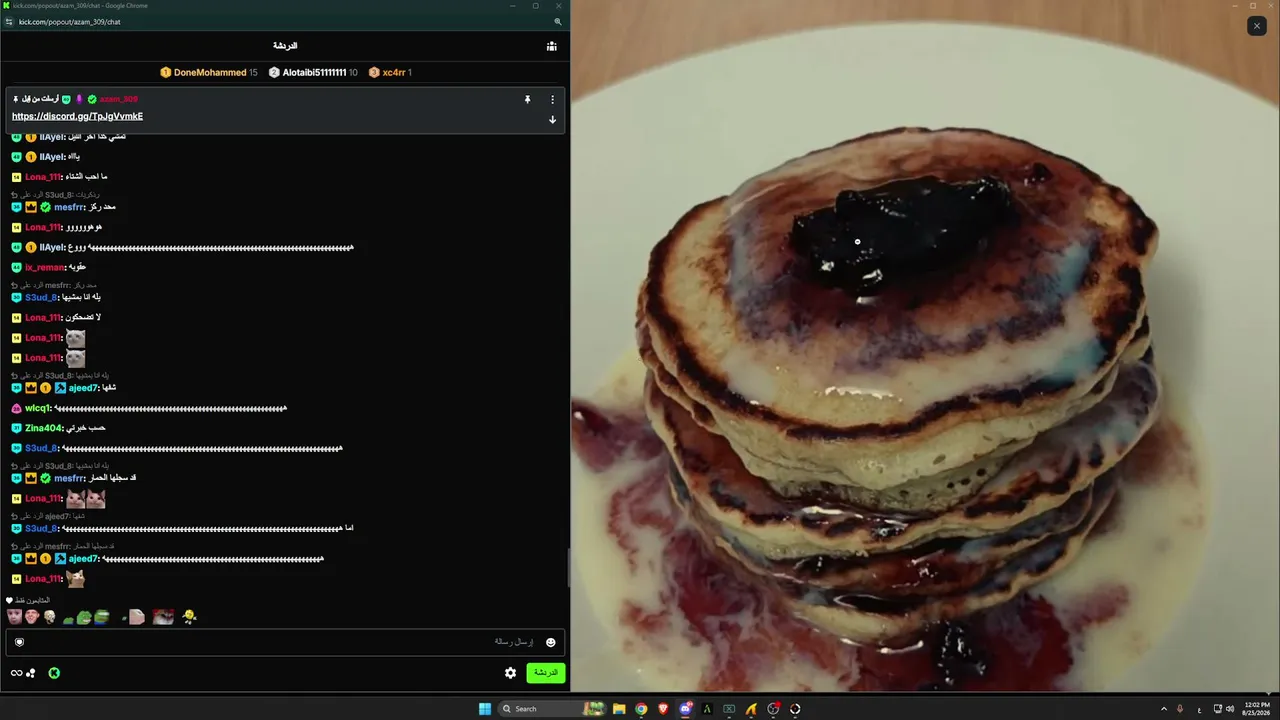Click the site info icon in address bar
The height and width of the screenshot is (720, 1280).
(x=9, y=22)
